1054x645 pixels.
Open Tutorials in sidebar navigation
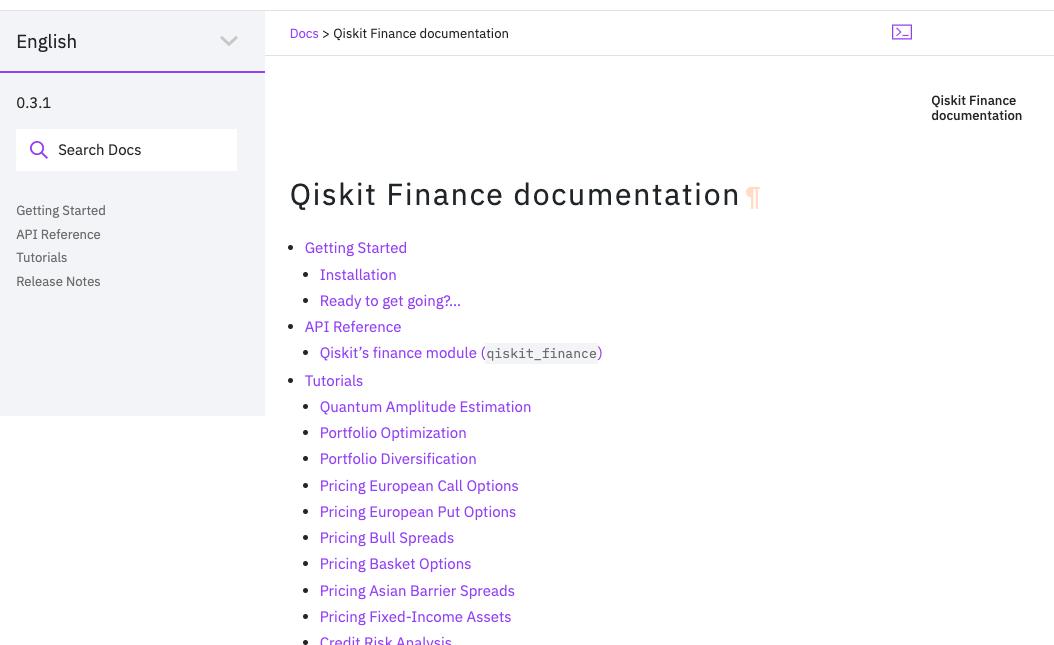coord(42,257)
